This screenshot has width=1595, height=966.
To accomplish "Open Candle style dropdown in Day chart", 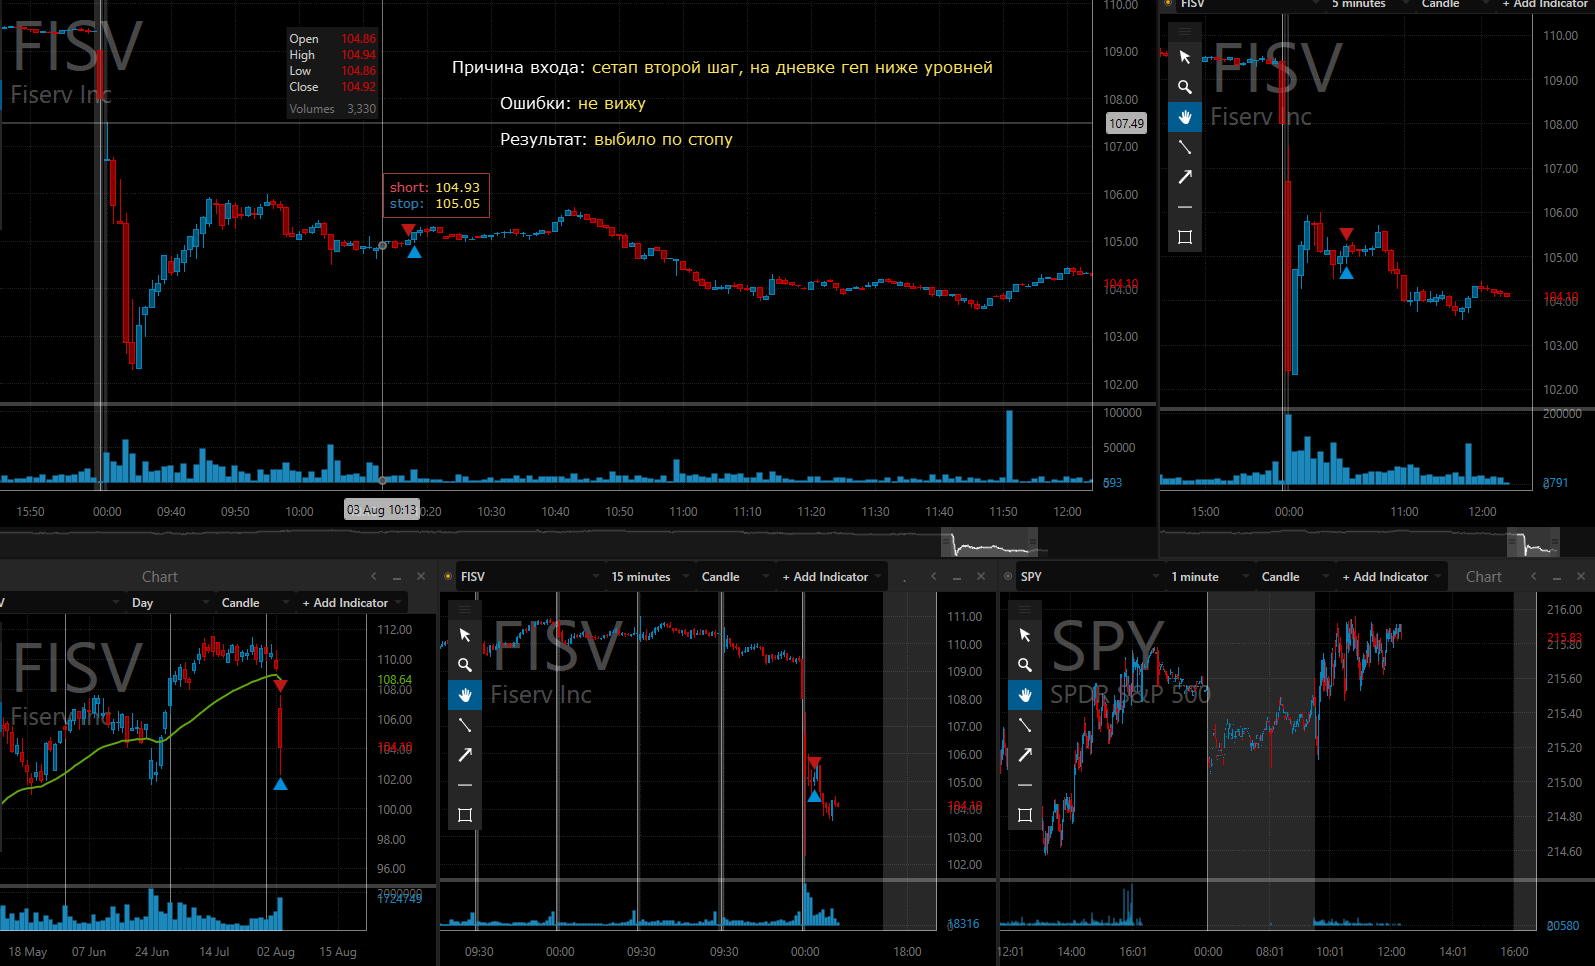I will [254, 603].
